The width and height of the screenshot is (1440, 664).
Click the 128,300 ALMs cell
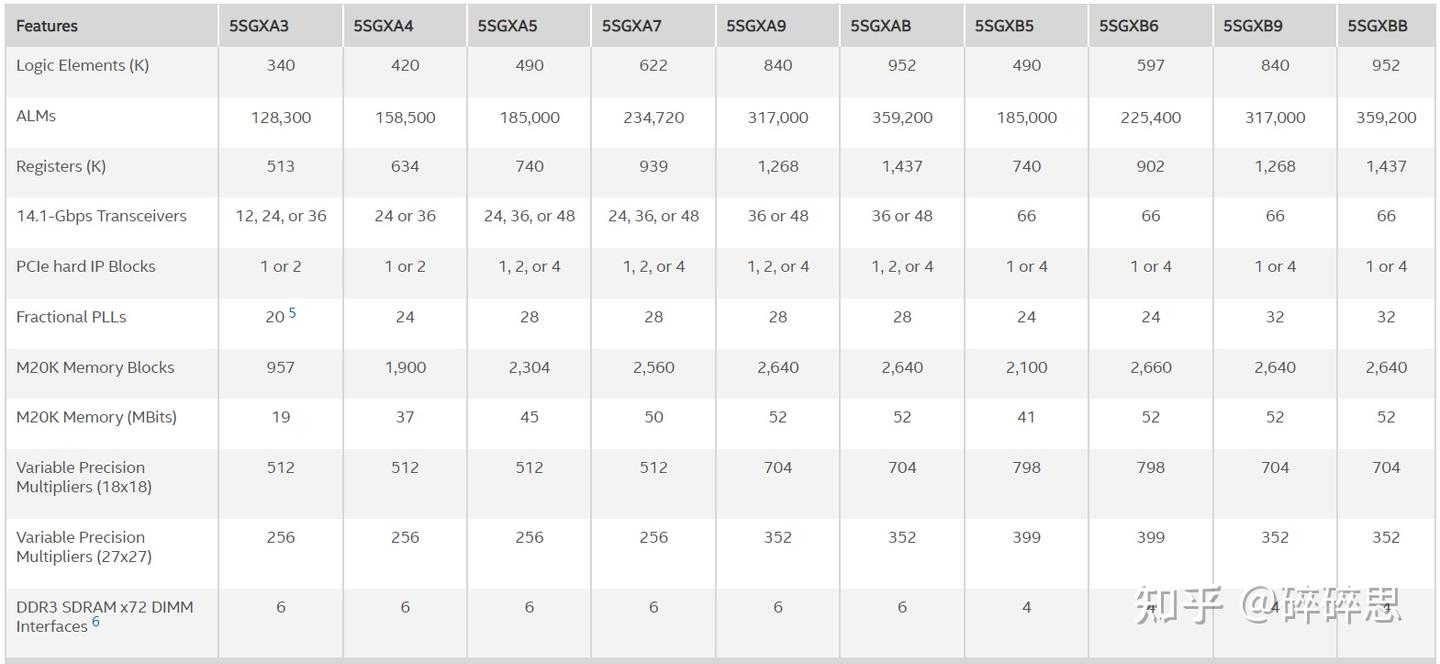[281, 117]
